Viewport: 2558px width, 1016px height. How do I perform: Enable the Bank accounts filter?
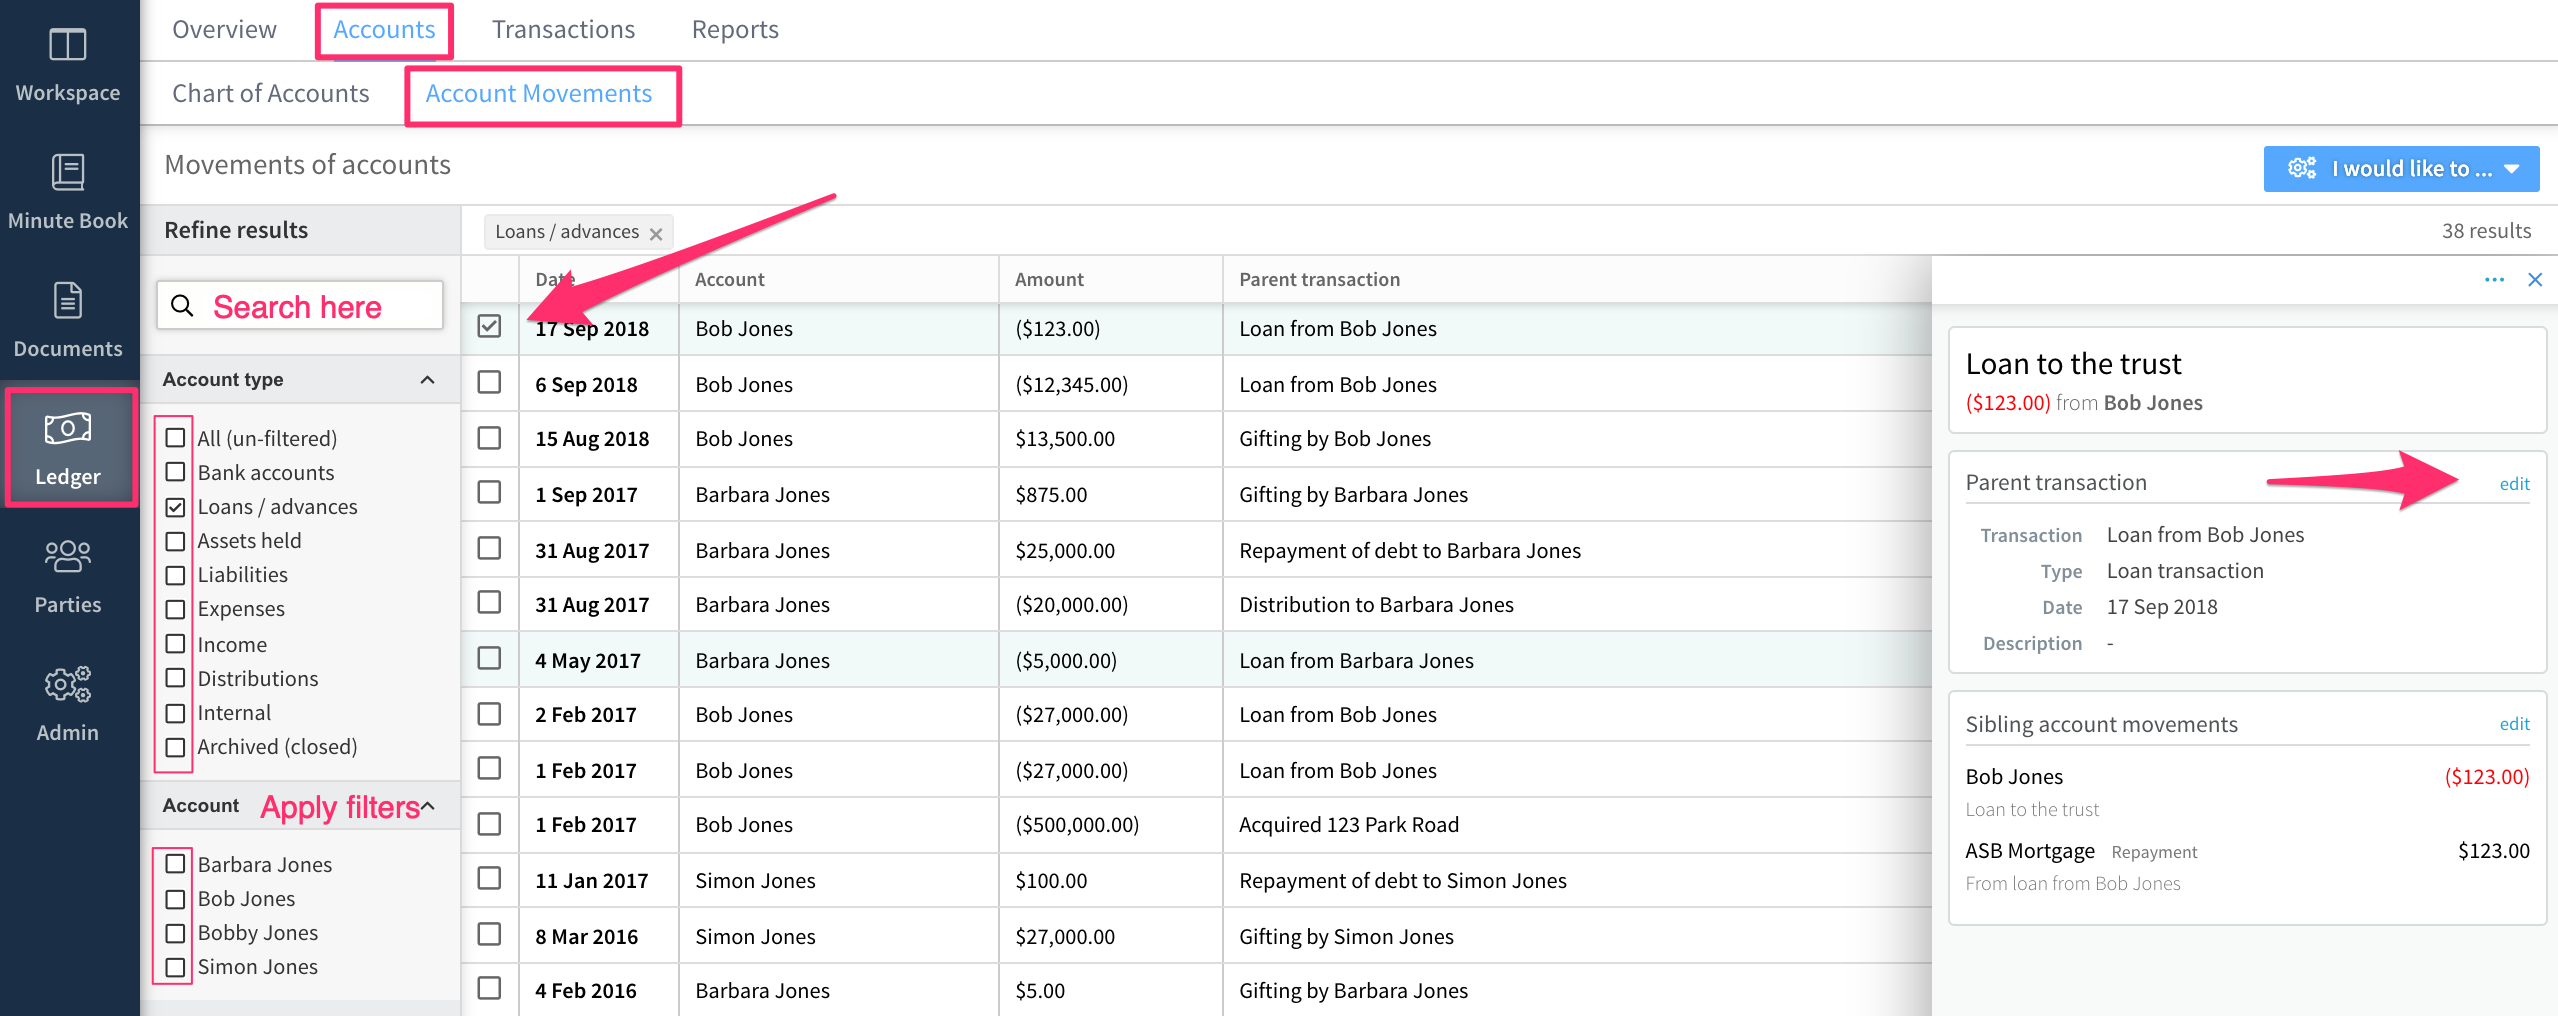[x=175, y=472]
